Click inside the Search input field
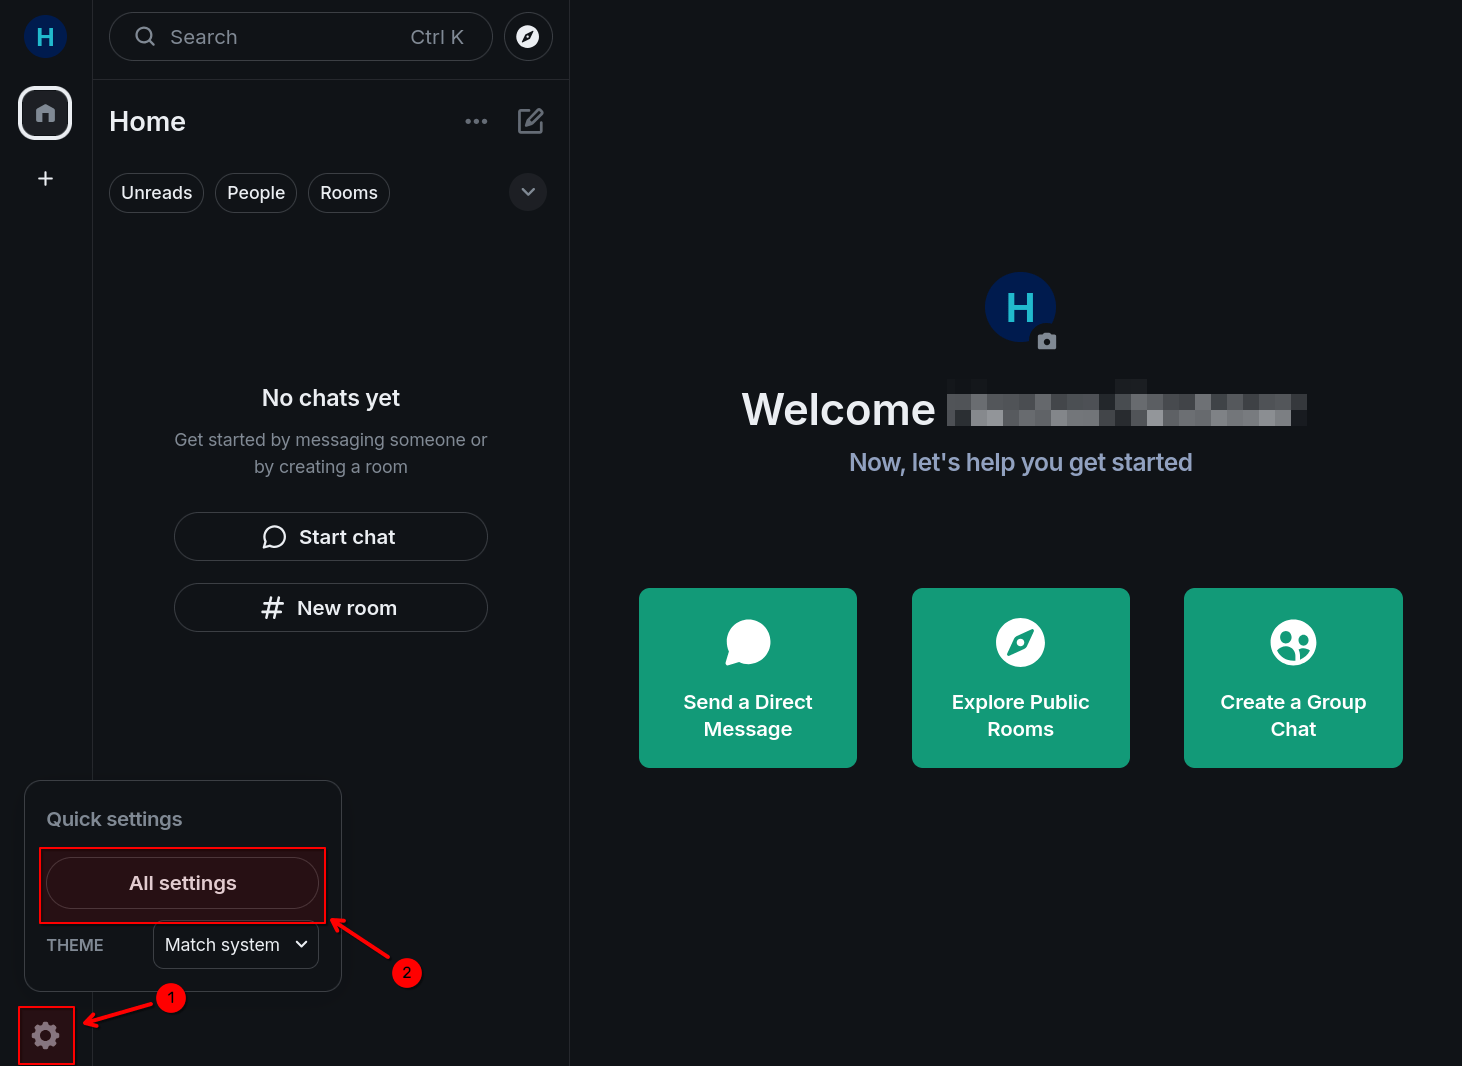 pyautogui.click(x=280, y=36)
